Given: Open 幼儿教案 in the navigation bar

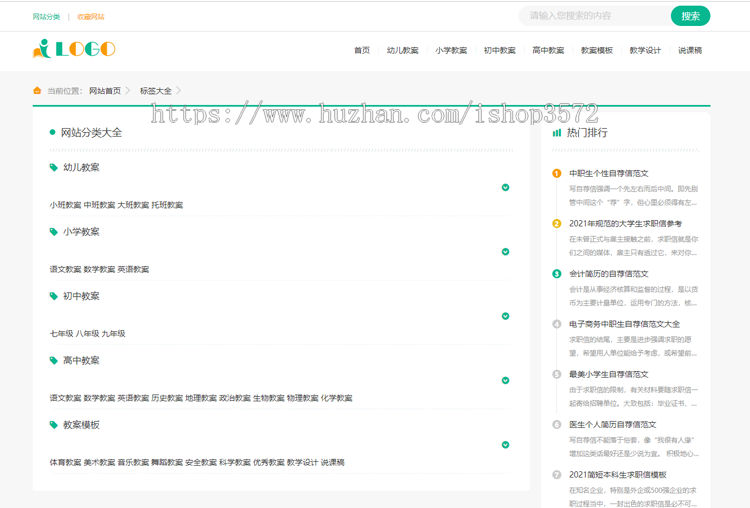Looking at the screenshot, I should pyautogui.click(x=403, y=50).
